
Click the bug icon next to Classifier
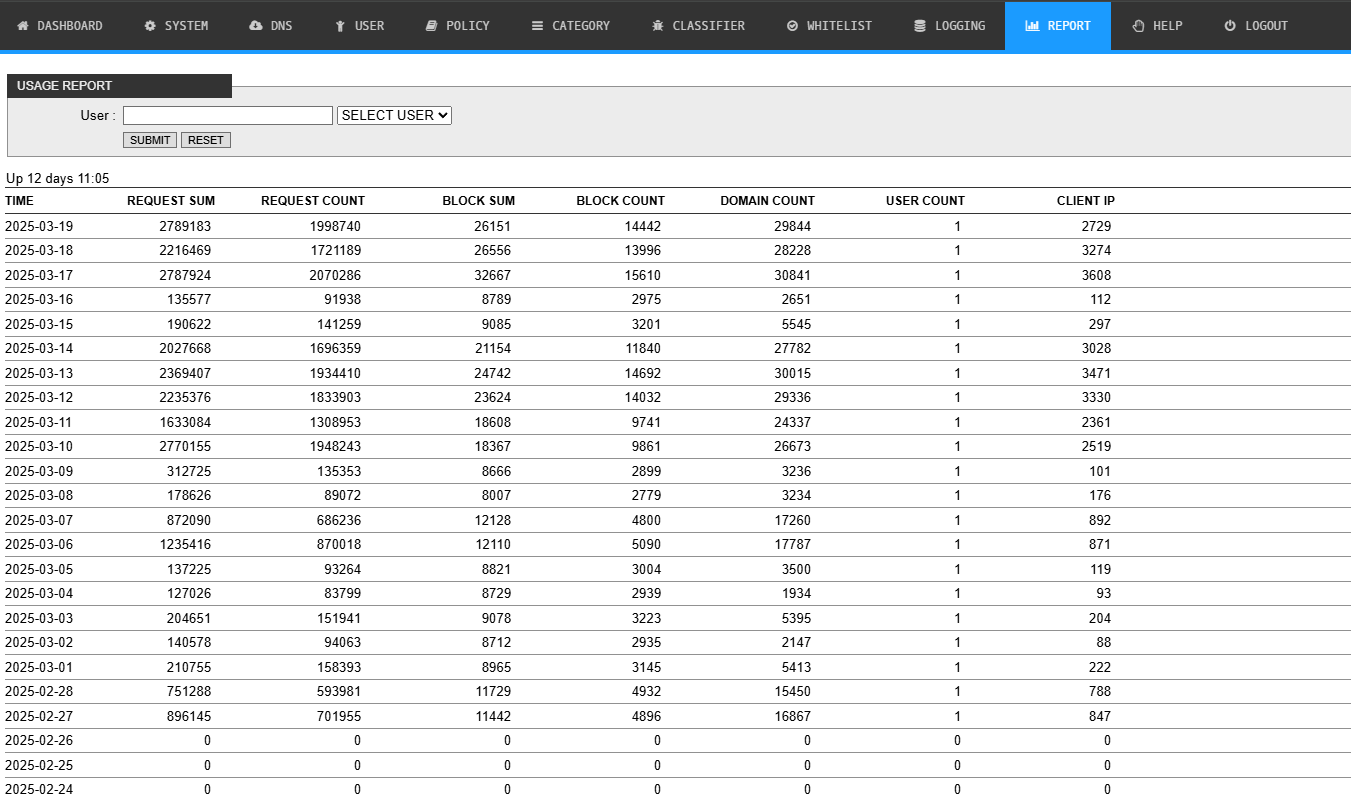[x=657, y=26]
